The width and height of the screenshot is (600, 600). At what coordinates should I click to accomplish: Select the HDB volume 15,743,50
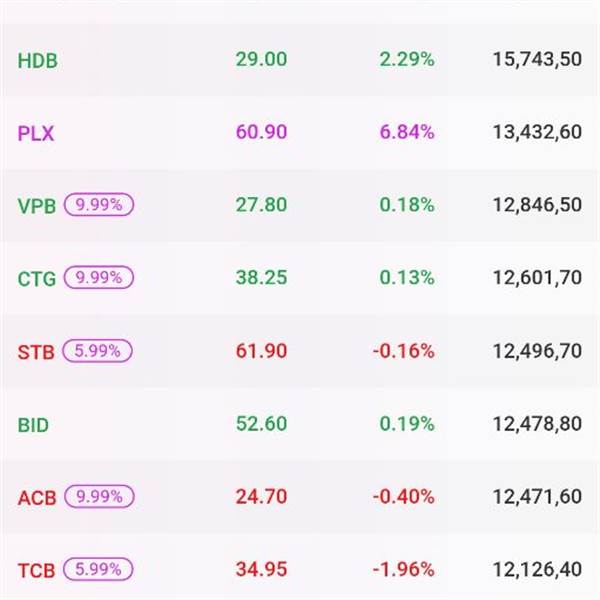pyautogui.click(x=537, y=60)
